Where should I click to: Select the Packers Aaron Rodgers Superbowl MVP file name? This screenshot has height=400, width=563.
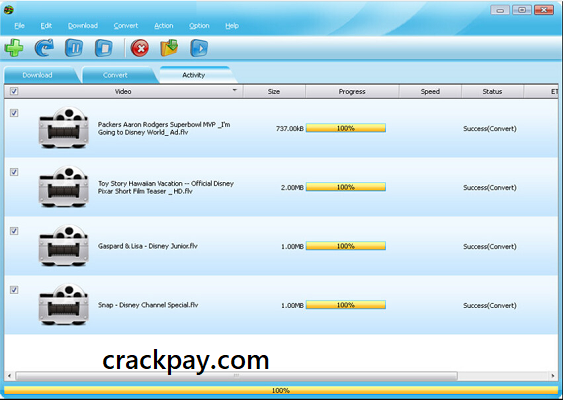coord(164,128)
